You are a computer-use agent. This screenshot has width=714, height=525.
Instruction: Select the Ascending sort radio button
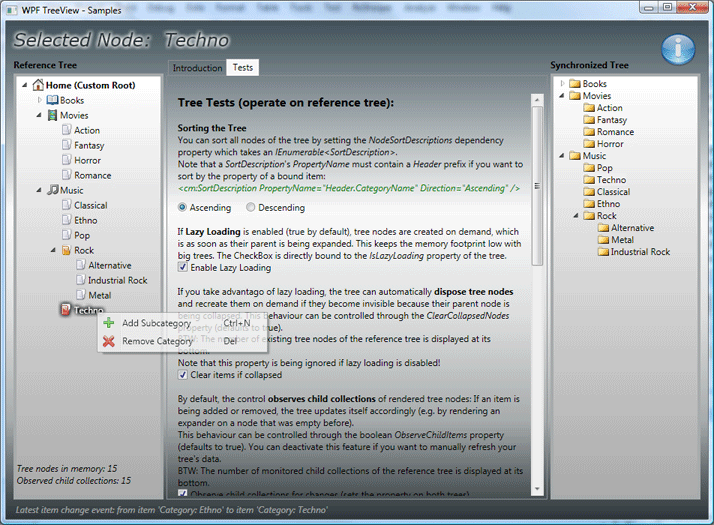[182, 207]
